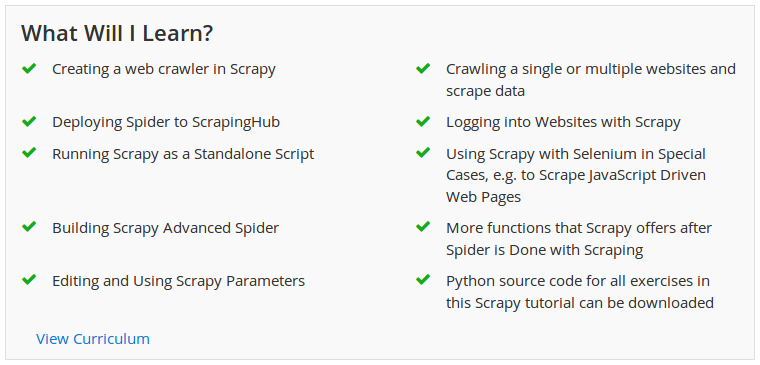This screenshot has height=365, width=760.
Task: Click the Python source code for all exercises text
Action: click(x=578, y=281)
